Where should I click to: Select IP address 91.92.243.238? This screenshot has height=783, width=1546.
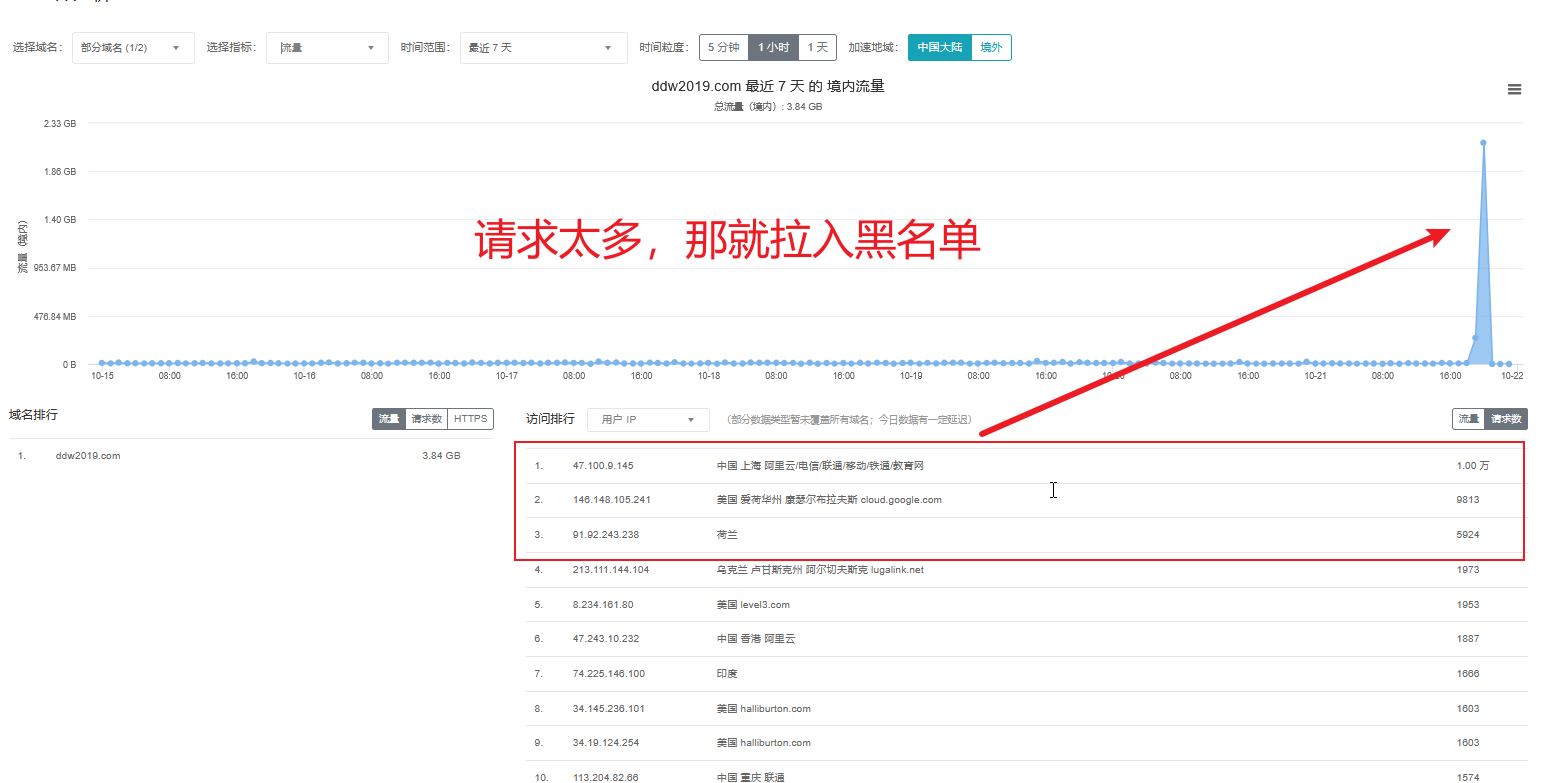coord(606,535)
